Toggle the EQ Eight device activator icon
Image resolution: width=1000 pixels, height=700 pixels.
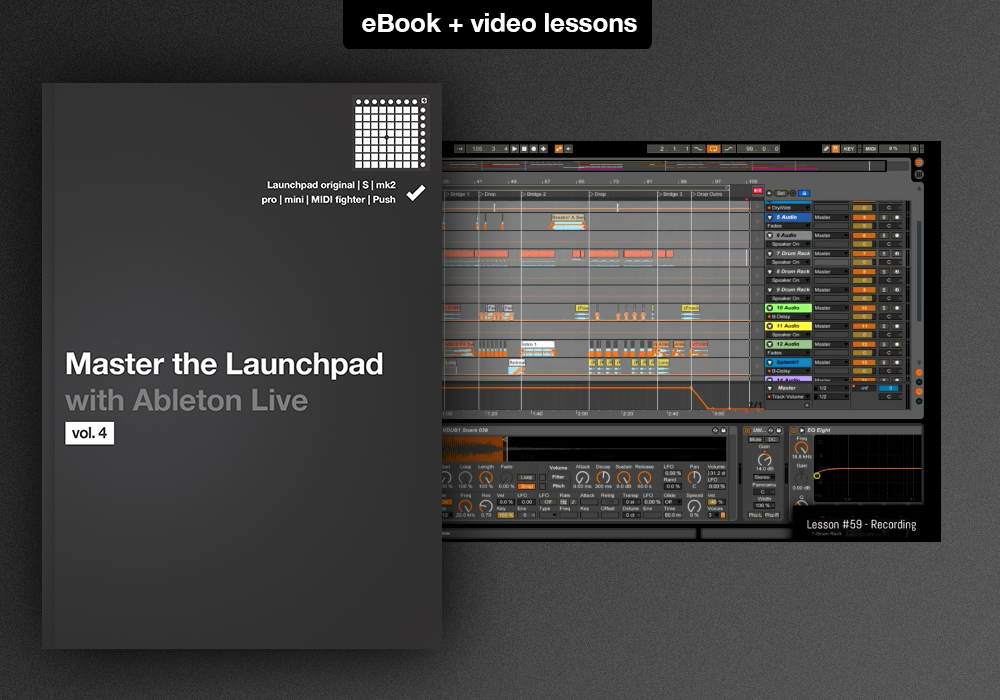point(794,430)
